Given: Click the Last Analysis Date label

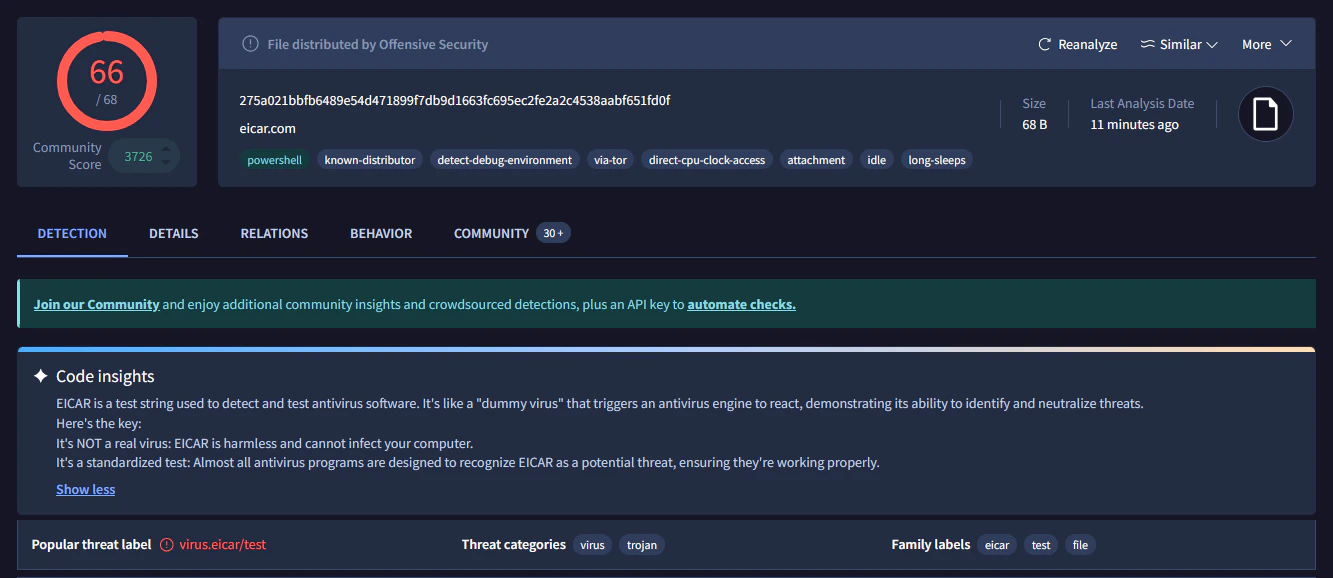Looking at the screenshot, I should point(1142,104).
